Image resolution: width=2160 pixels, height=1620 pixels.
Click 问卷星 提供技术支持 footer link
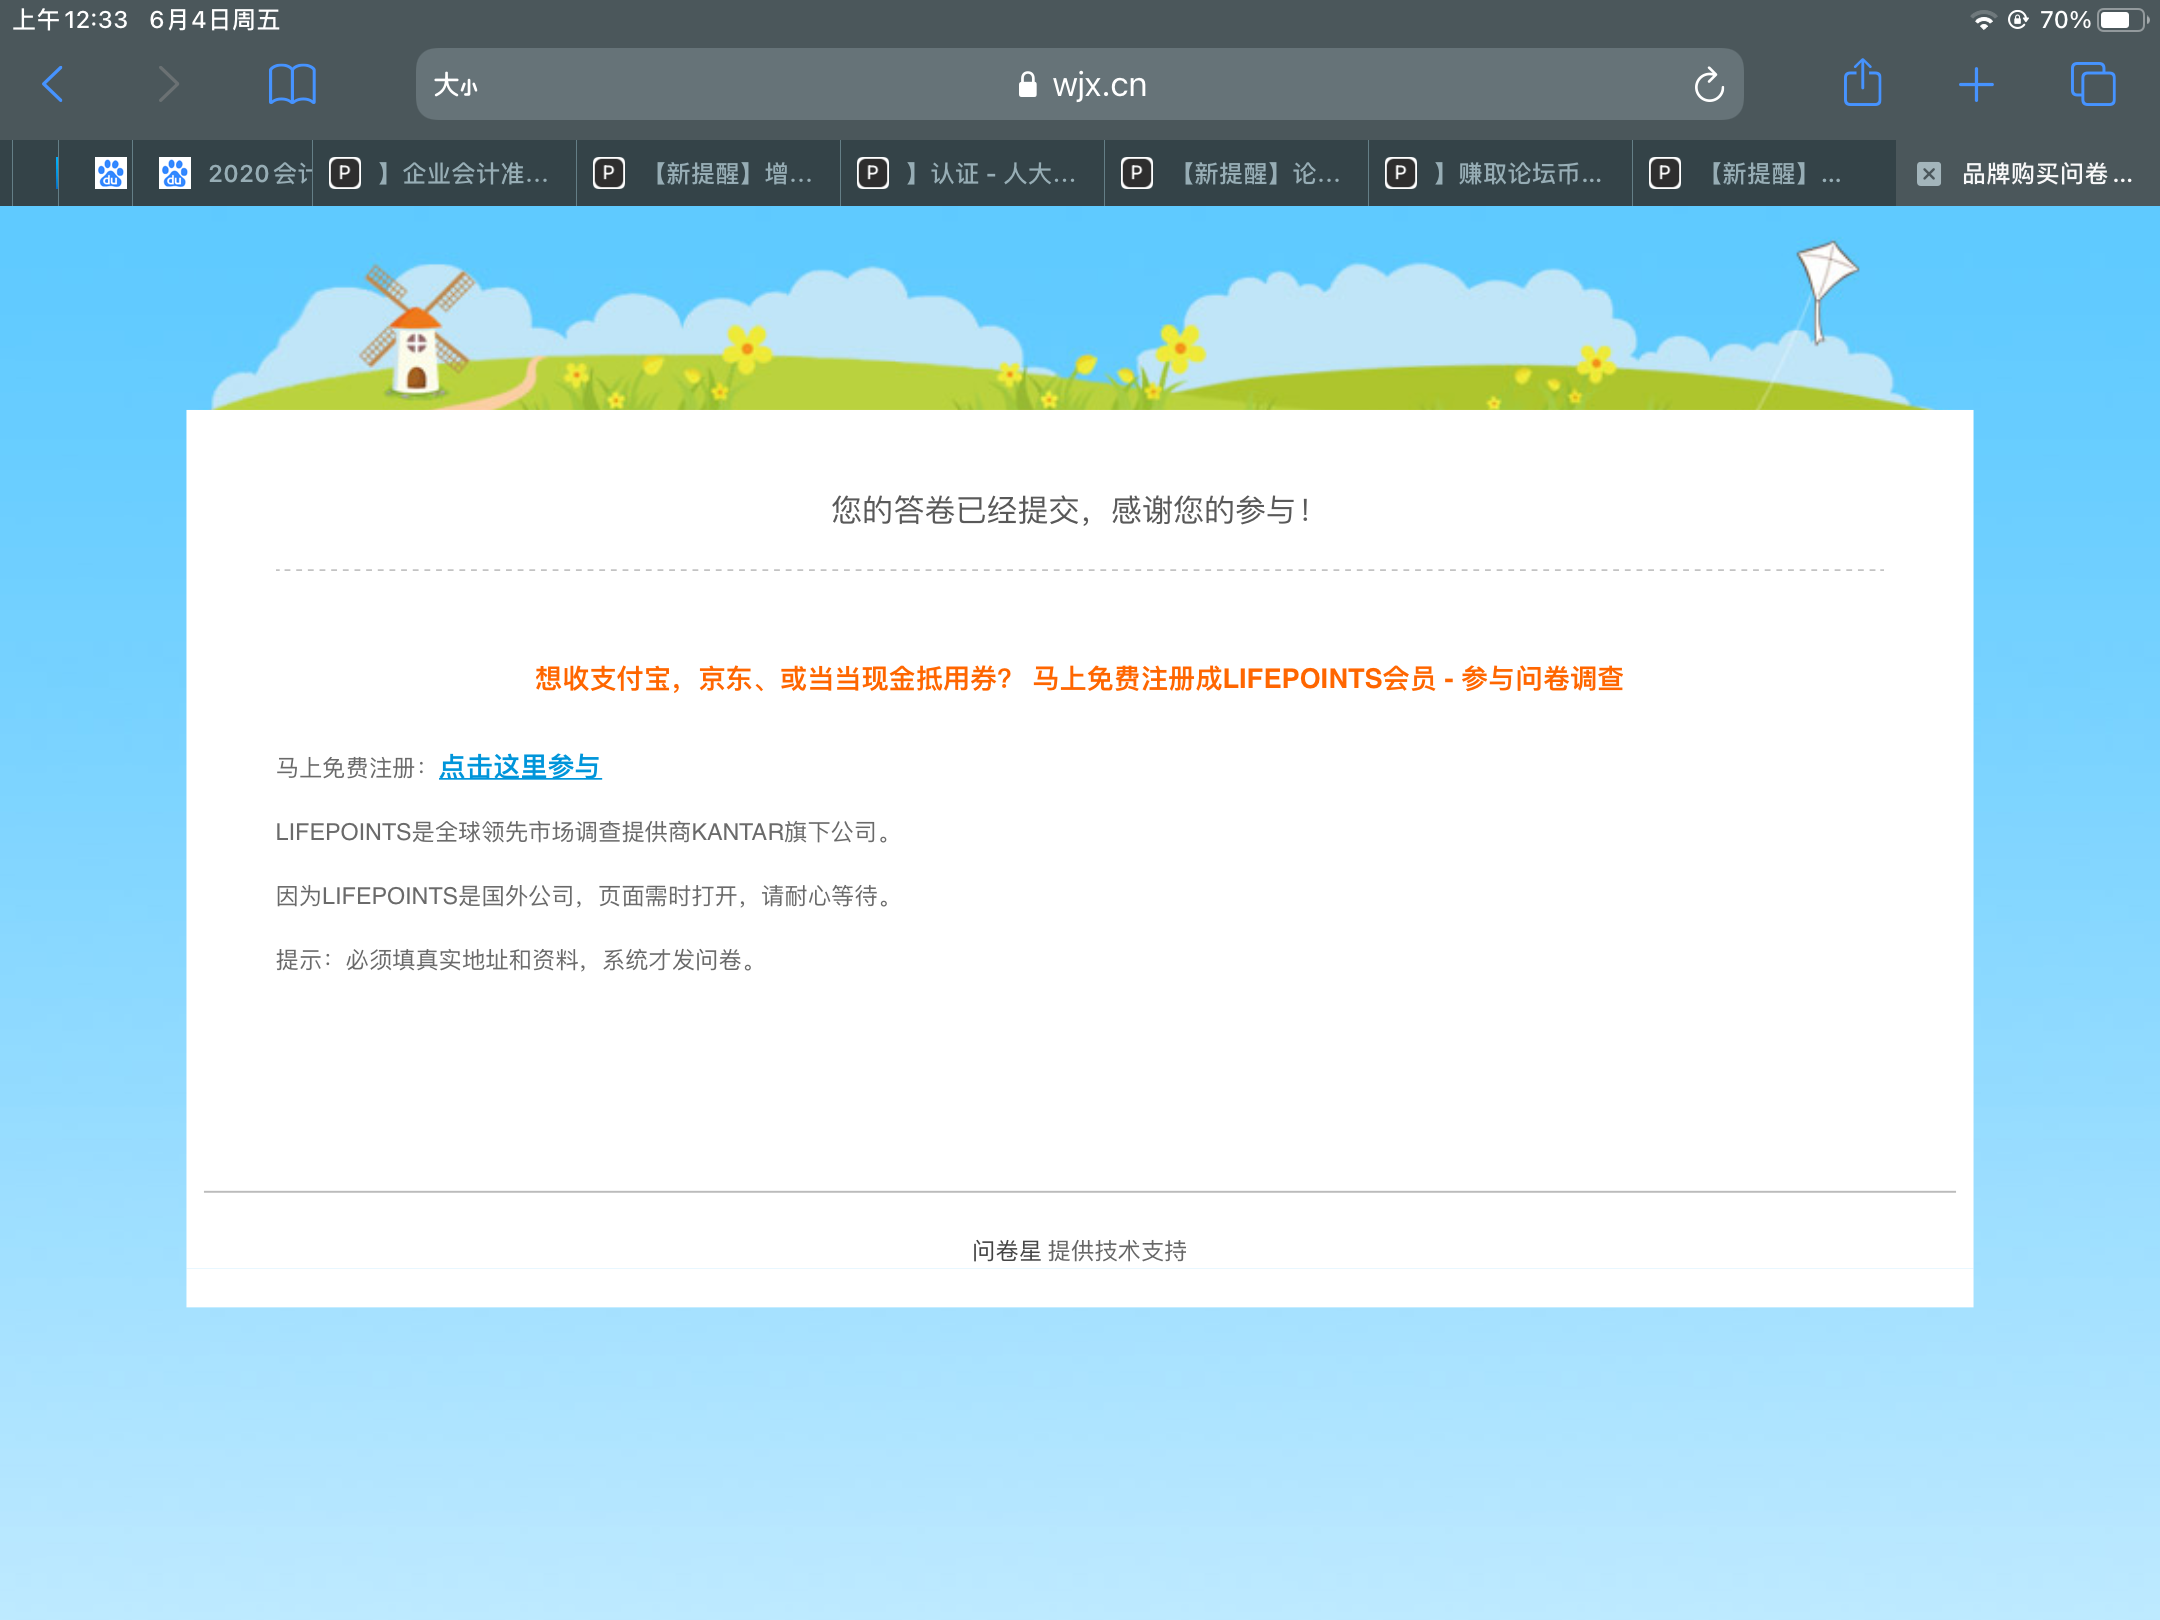pyautogui.click(x=1079, y=1250)
